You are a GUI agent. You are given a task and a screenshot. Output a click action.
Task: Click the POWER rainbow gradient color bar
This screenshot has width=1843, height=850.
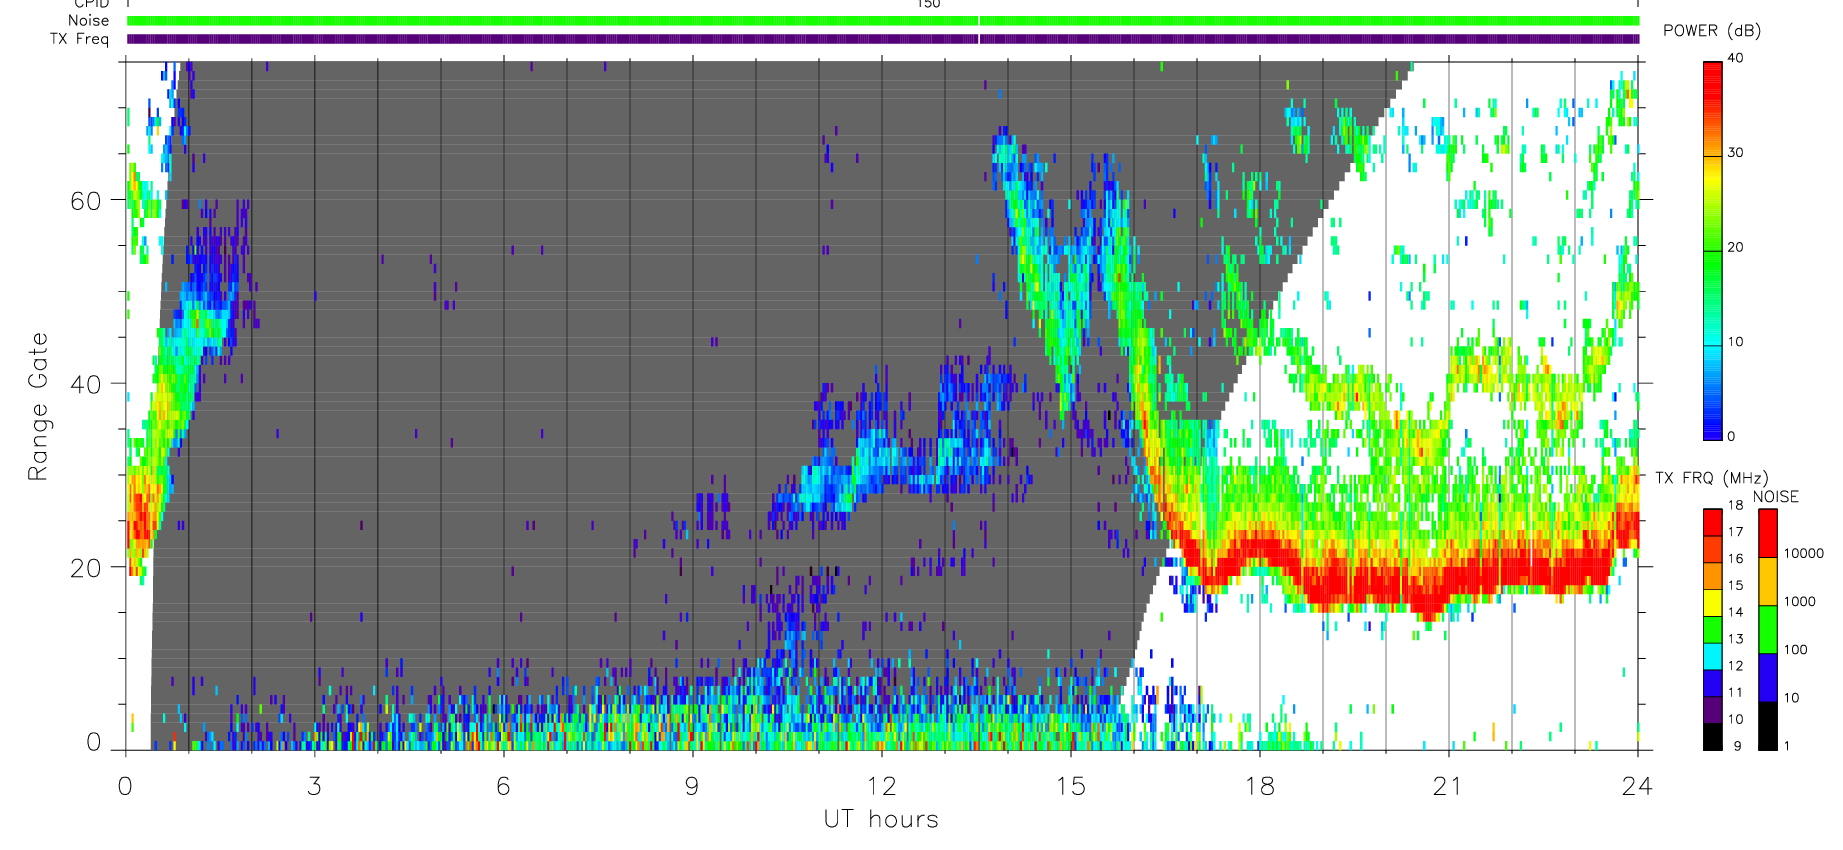click(x=1713, y=251)
